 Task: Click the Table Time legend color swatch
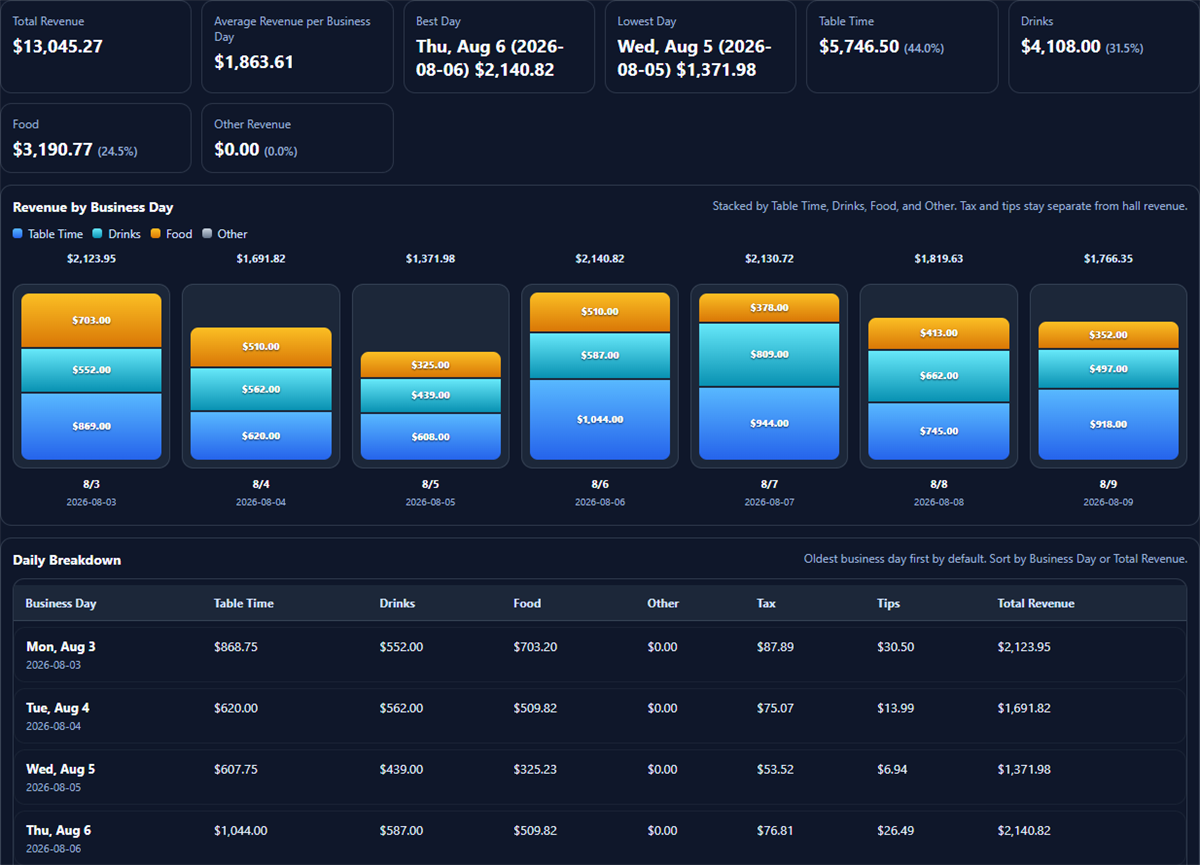tap(18, 234)
